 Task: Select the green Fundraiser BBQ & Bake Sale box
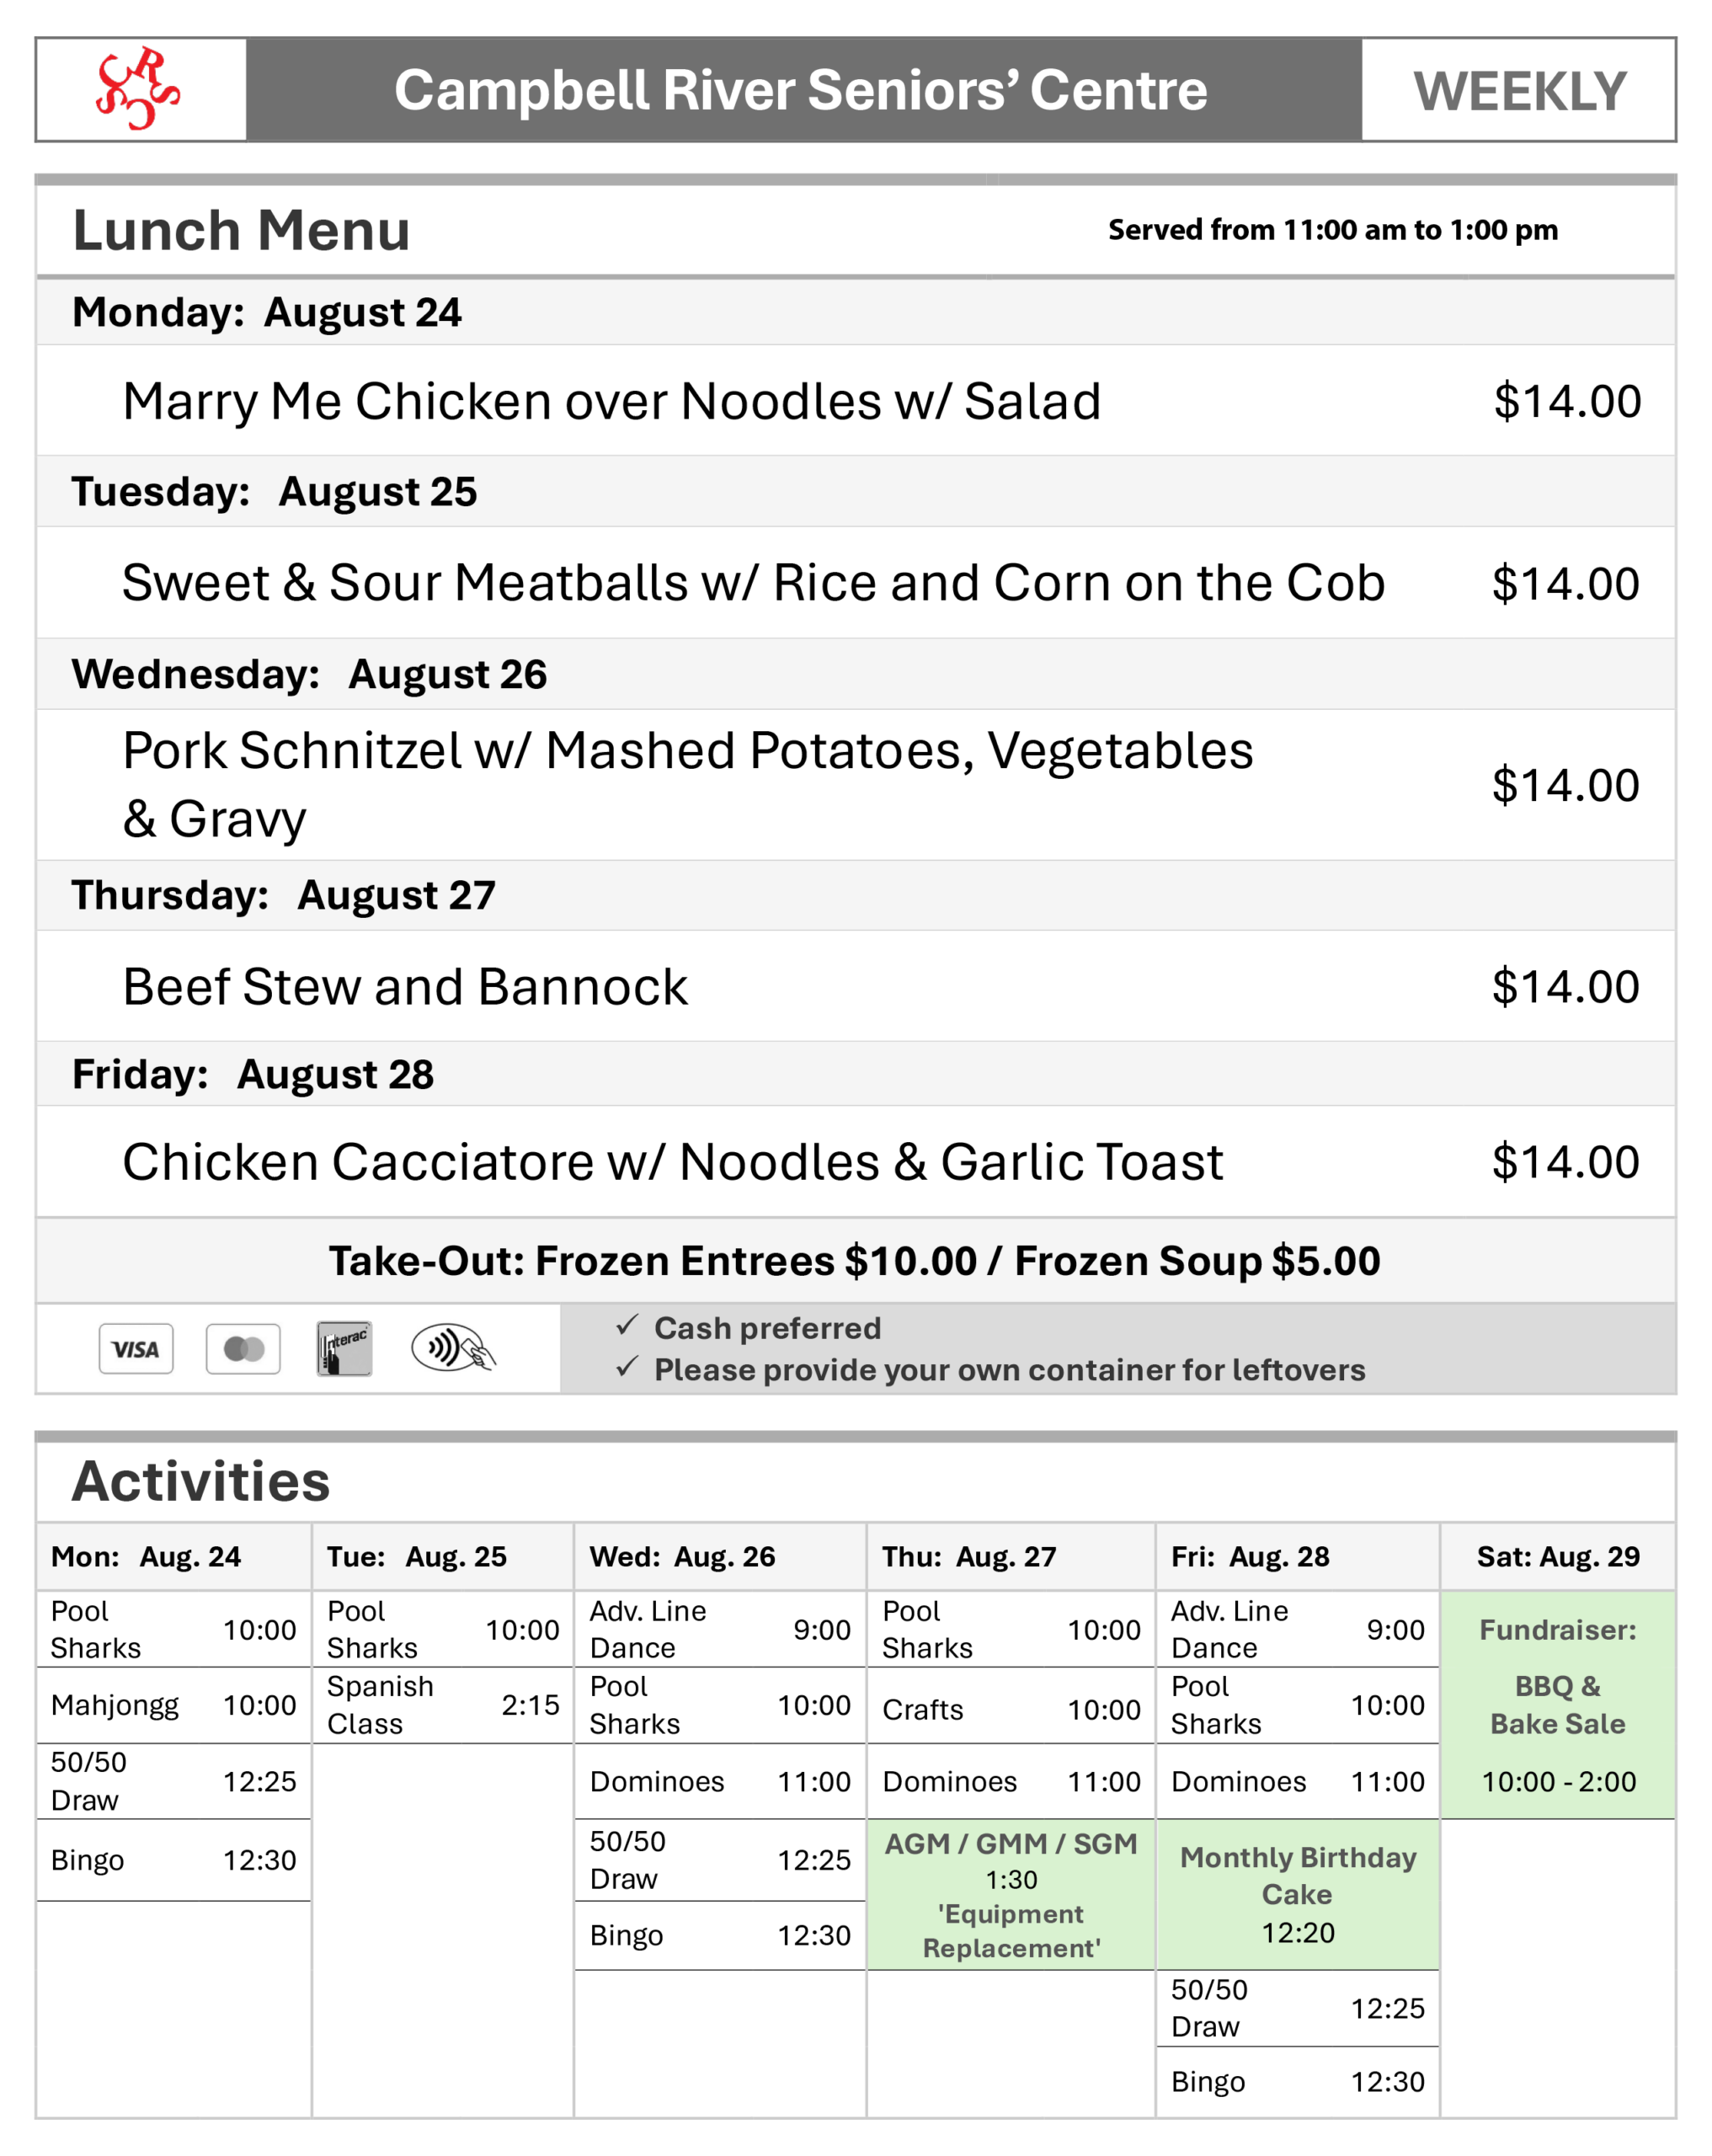(1558, 1705)
